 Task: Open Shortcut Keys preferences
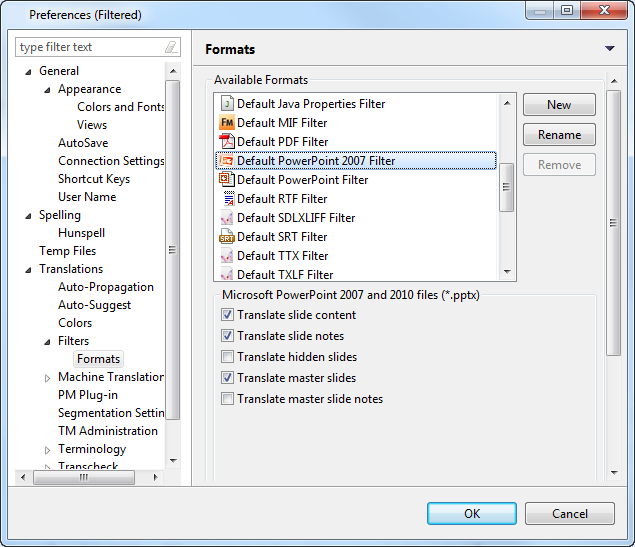(x=94, y=179)
